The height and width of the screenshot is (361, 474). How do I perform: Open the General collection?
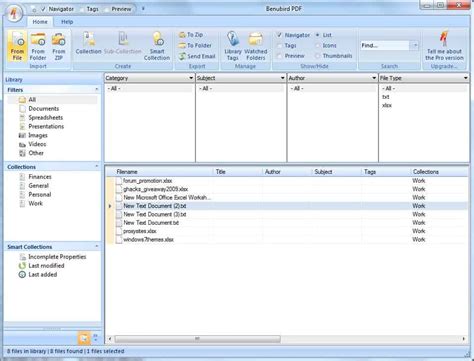[34, 186]
